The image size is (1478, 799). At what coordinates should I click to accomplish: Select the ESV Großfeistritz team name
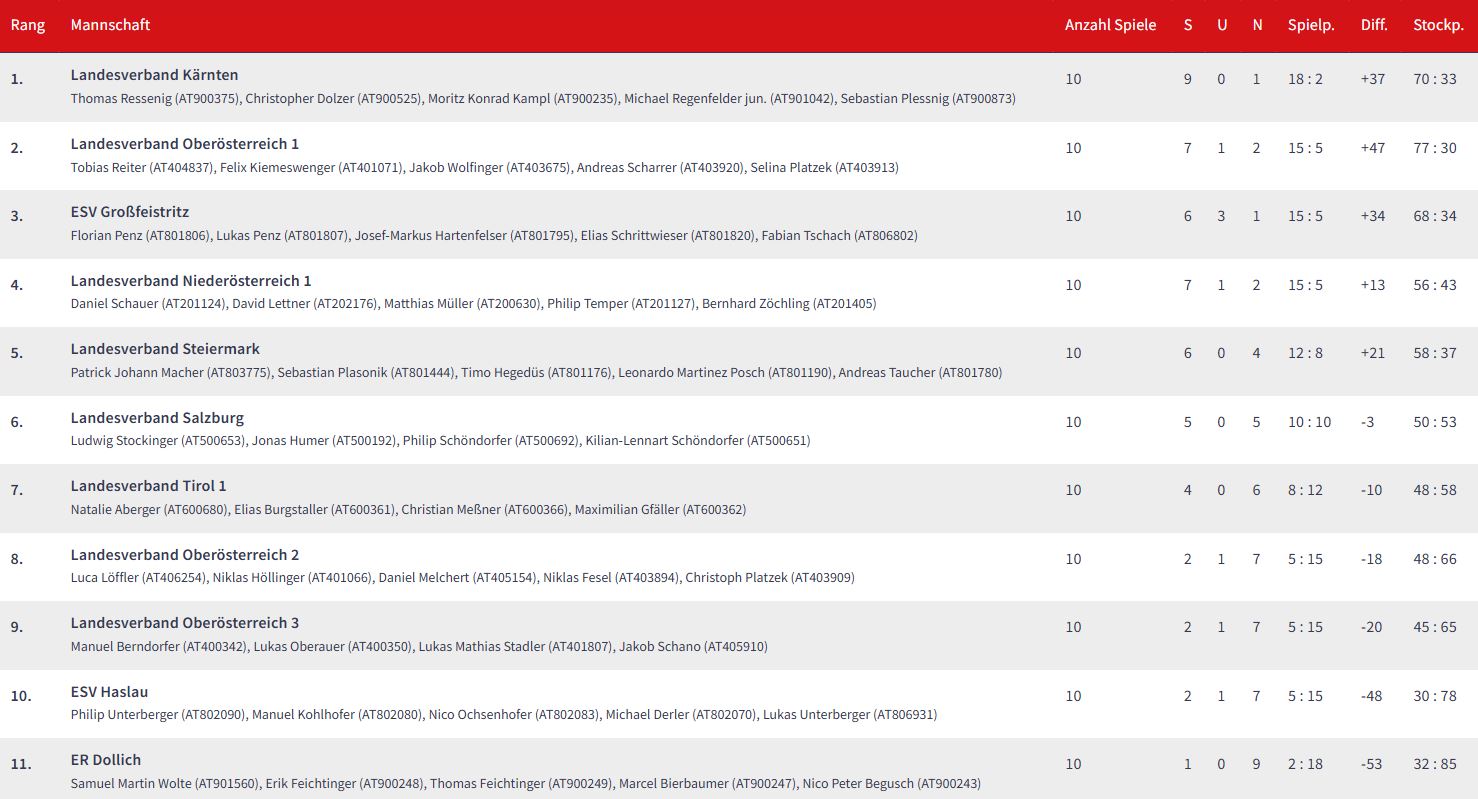tap(129, 212)
